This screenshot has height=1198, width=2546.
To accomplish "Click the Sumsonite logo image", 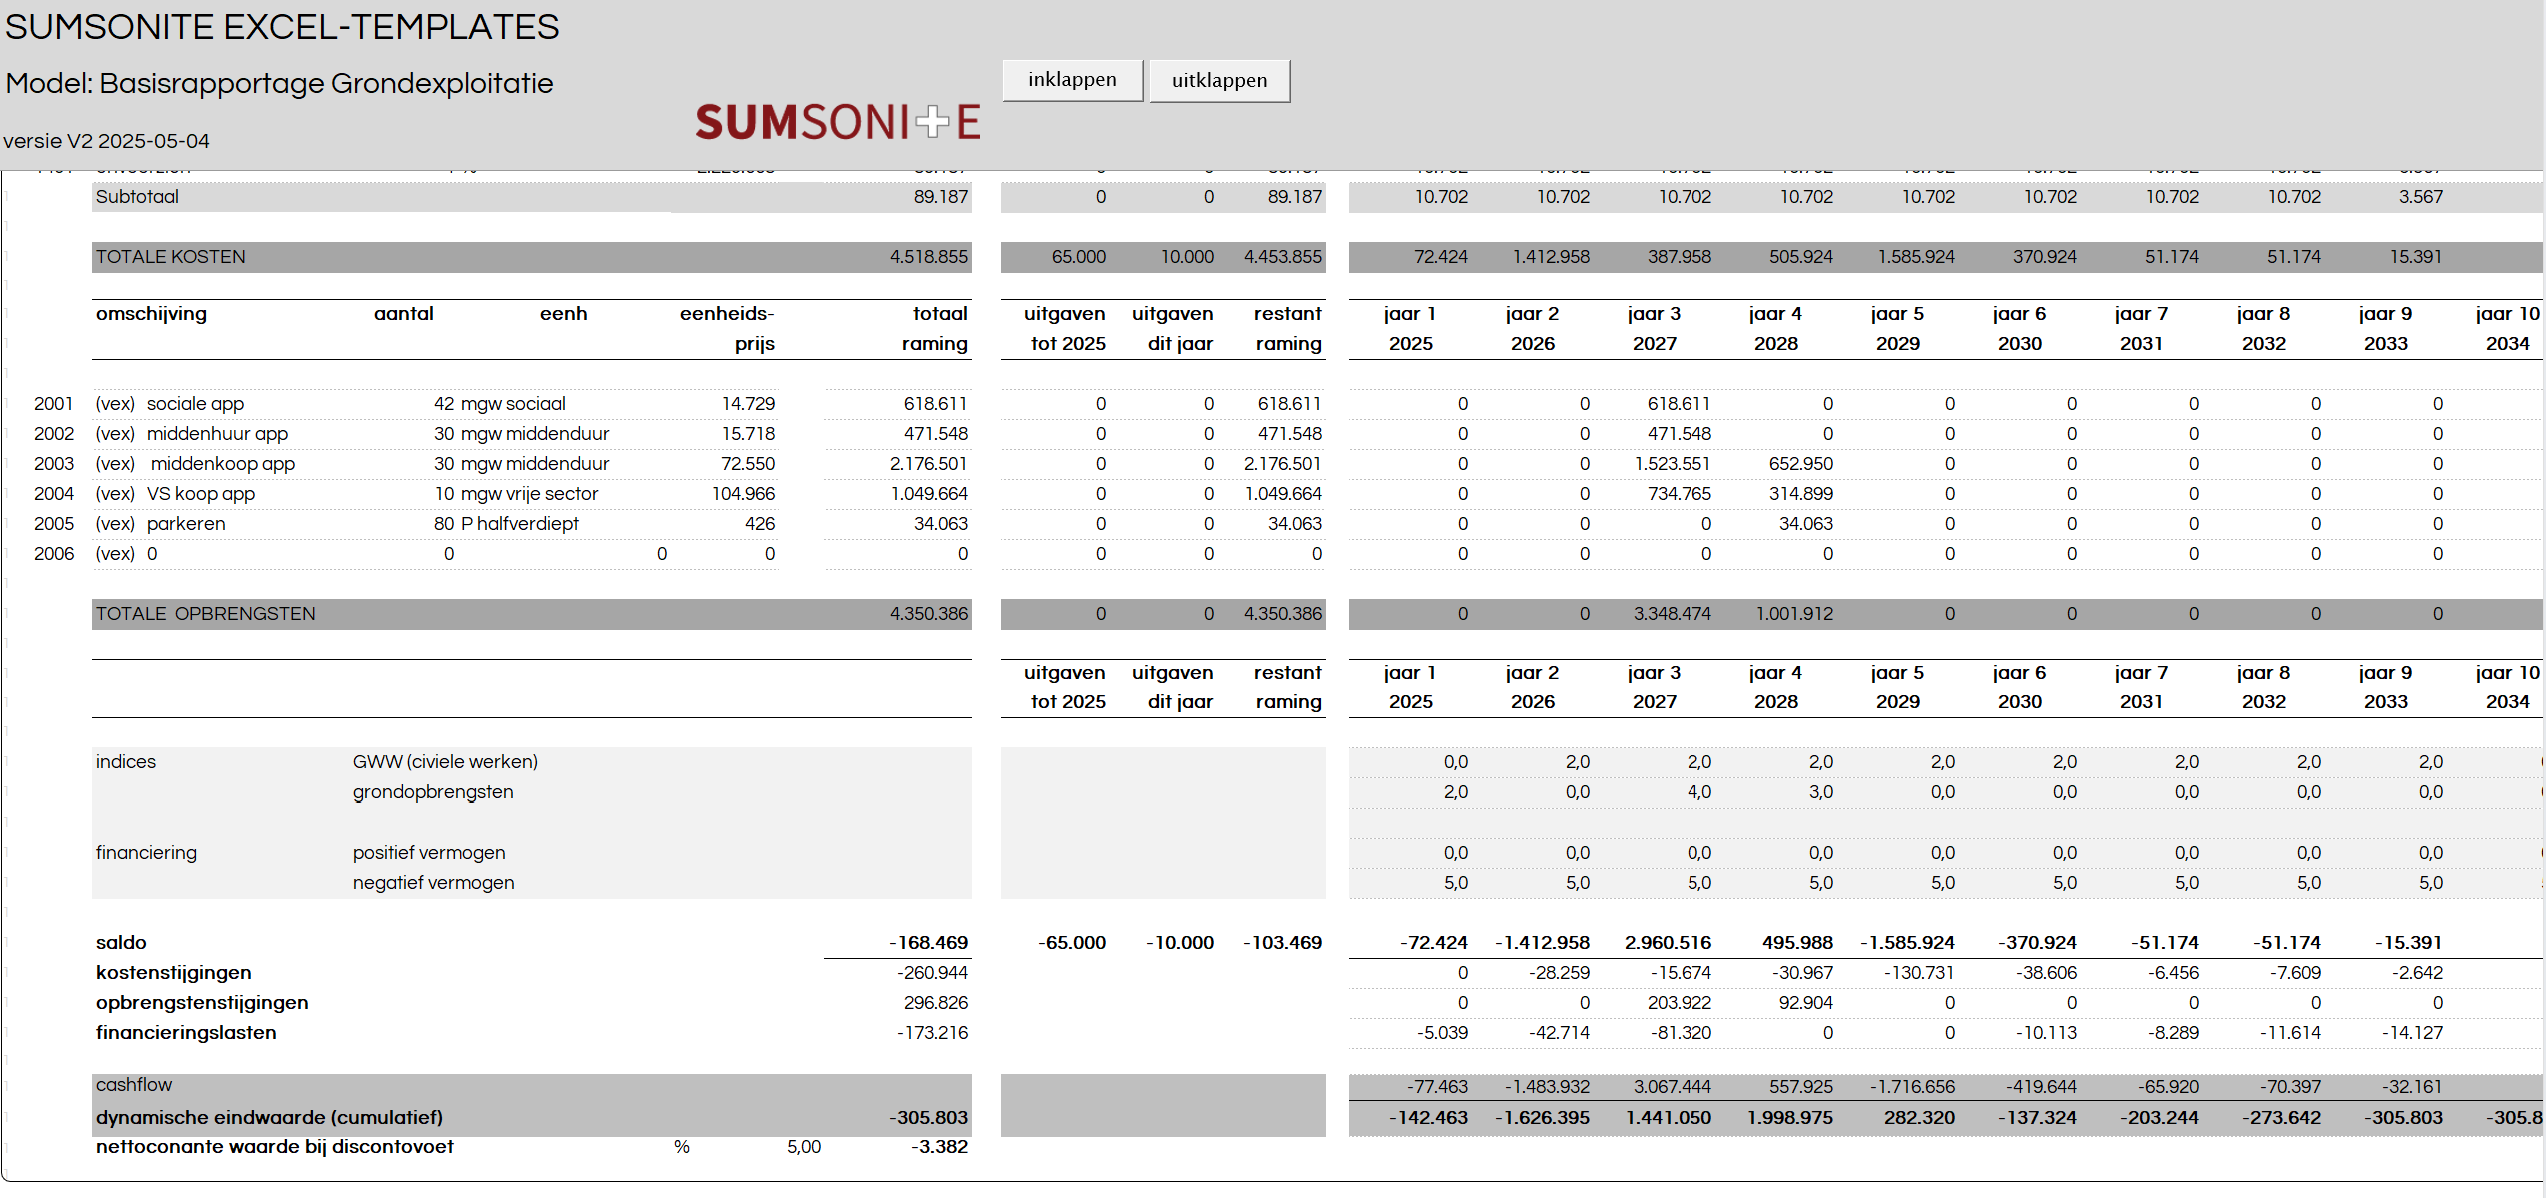I will coord(837,122).
